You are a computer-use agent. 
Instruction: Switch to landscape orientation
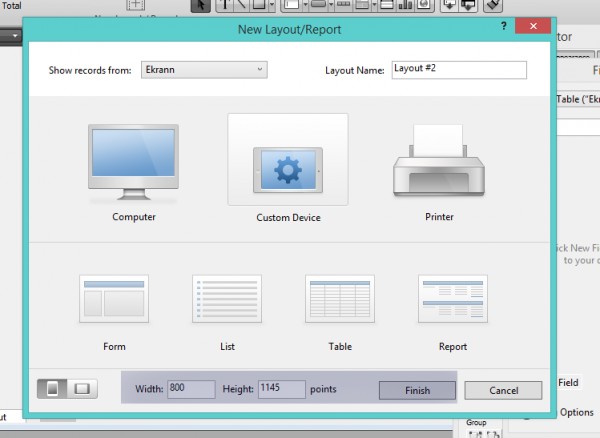tap(82, 389)
